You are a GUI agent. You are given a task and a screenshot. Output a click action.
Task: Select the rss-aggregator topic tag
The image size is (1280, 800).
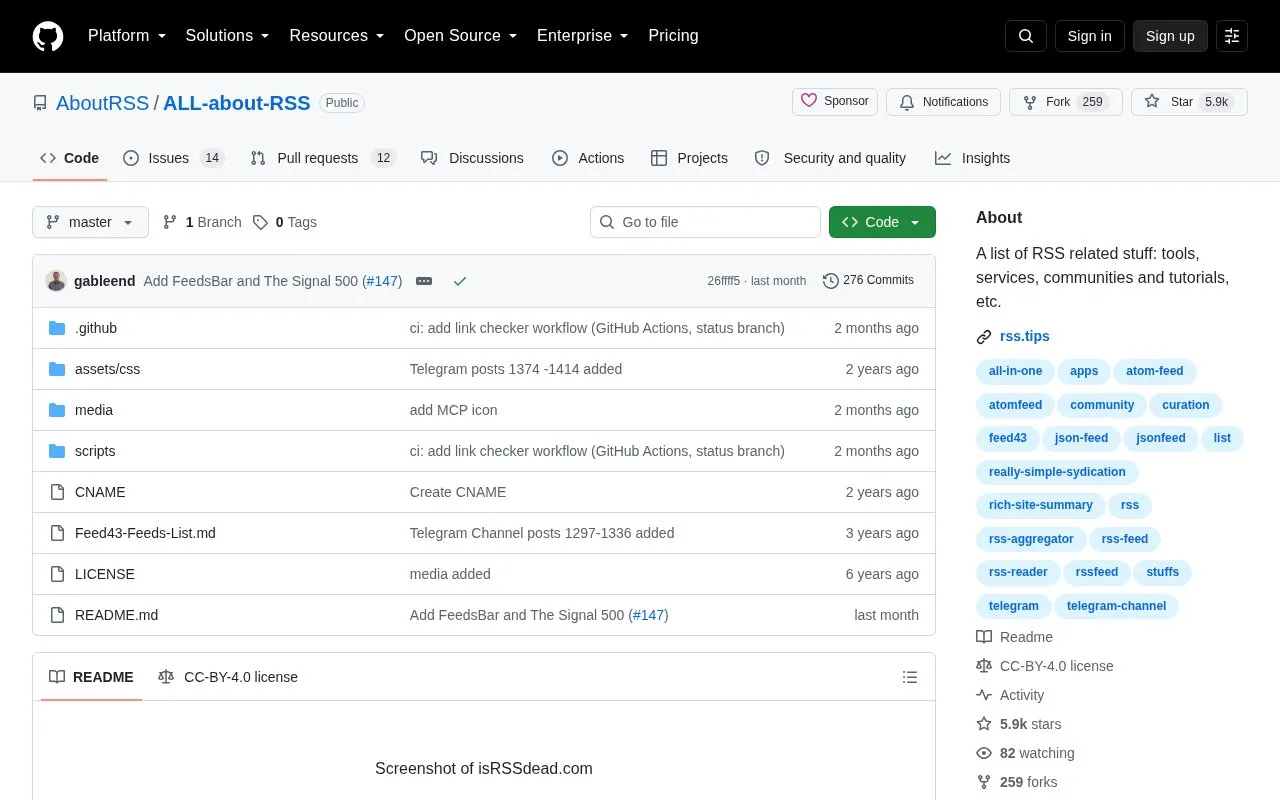(x=1031, y=539)
